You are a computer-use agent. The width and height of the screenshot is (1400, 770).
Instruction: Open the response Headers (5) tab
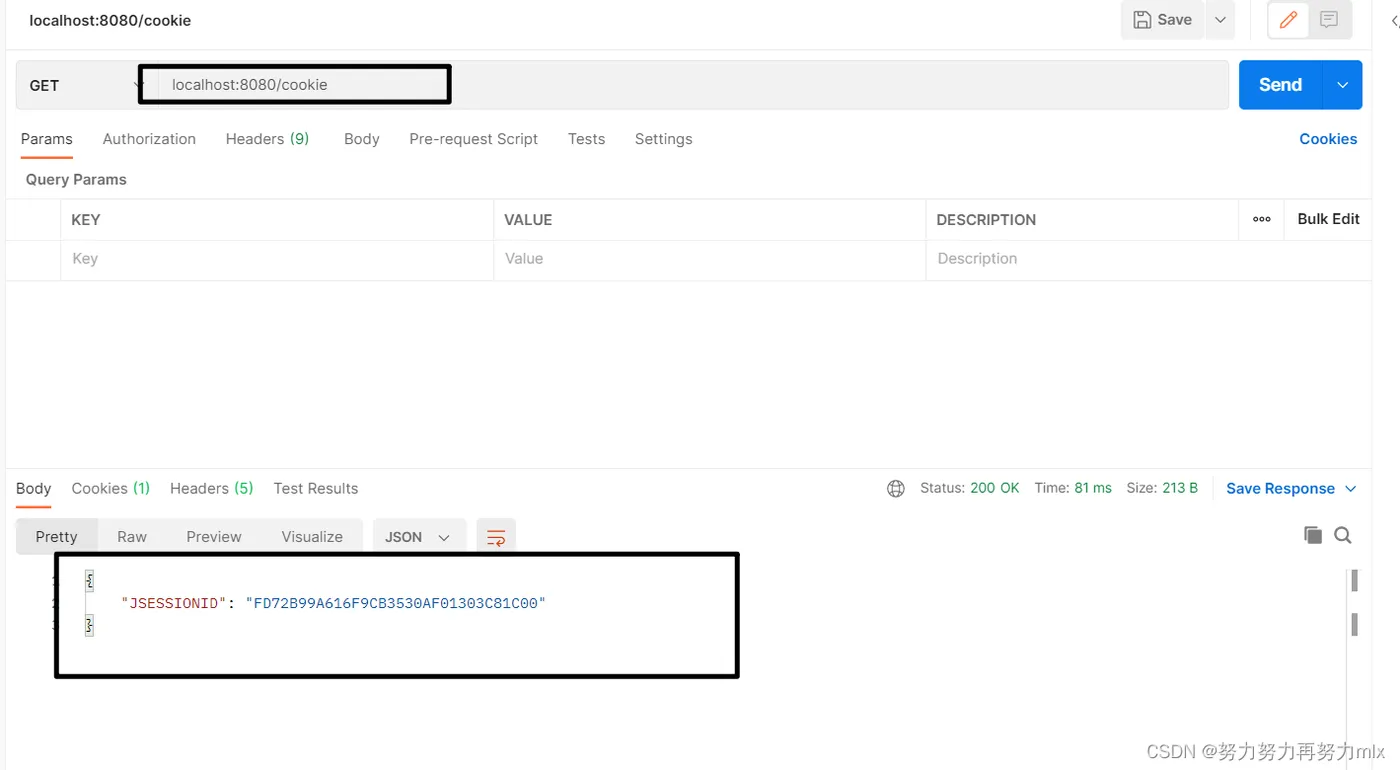pyautogui.click(x=211, y=488)
